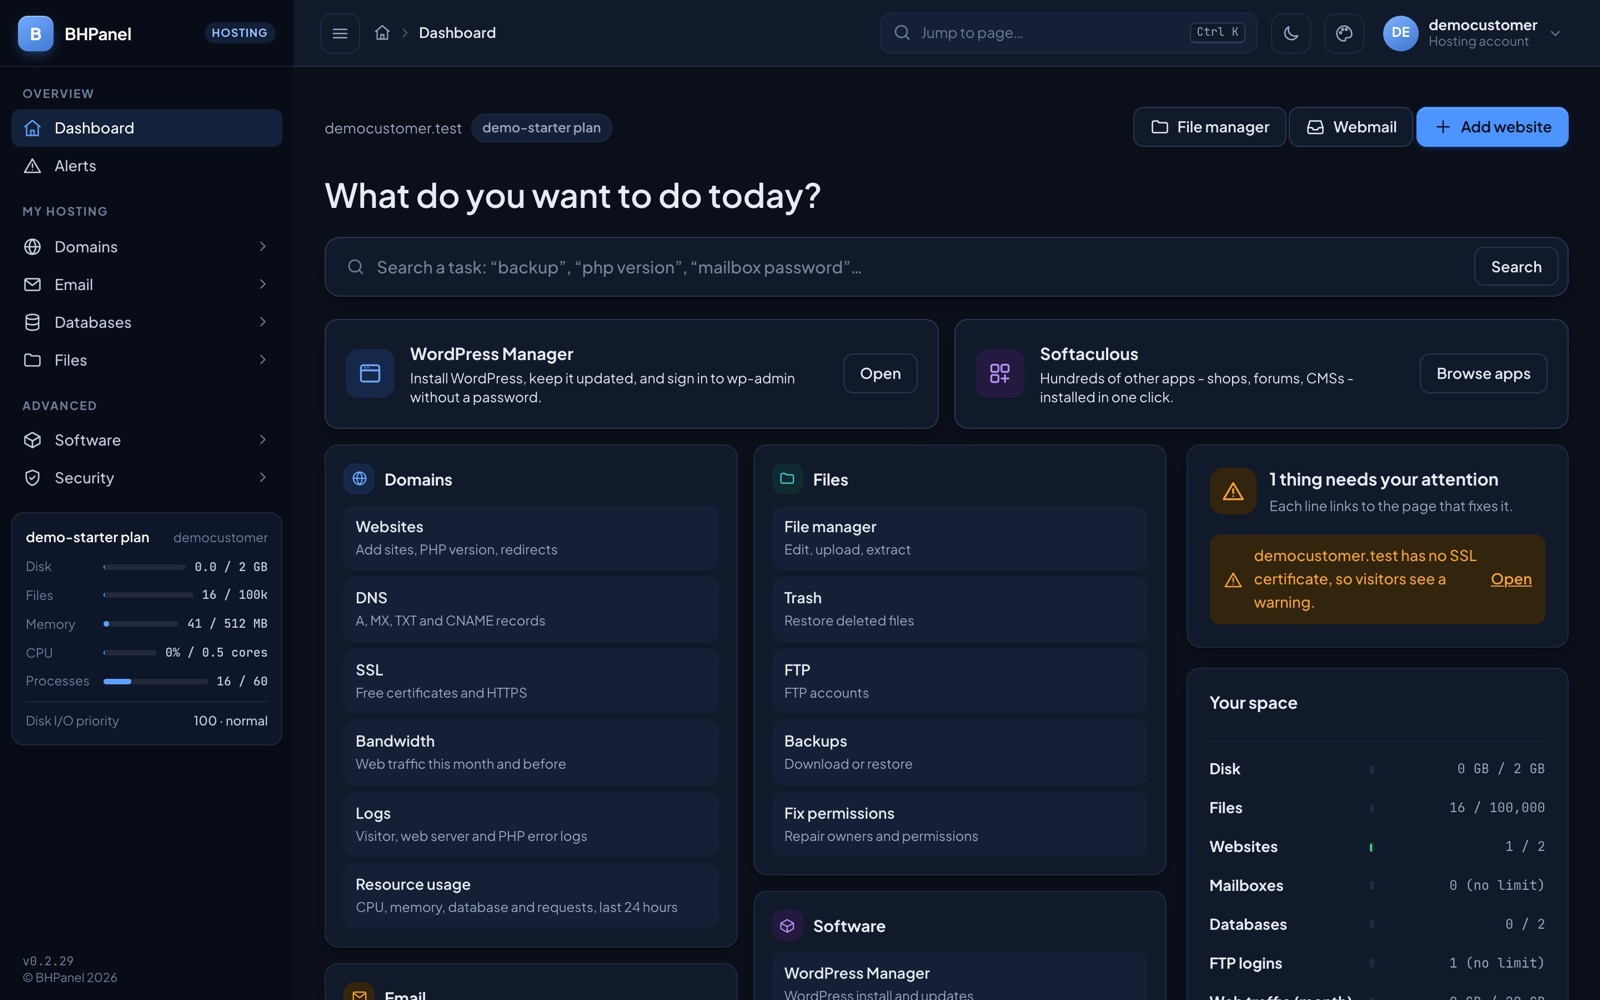Click the Email envelope icon in sidebar

pyautogui.click(x=33, y=285)
